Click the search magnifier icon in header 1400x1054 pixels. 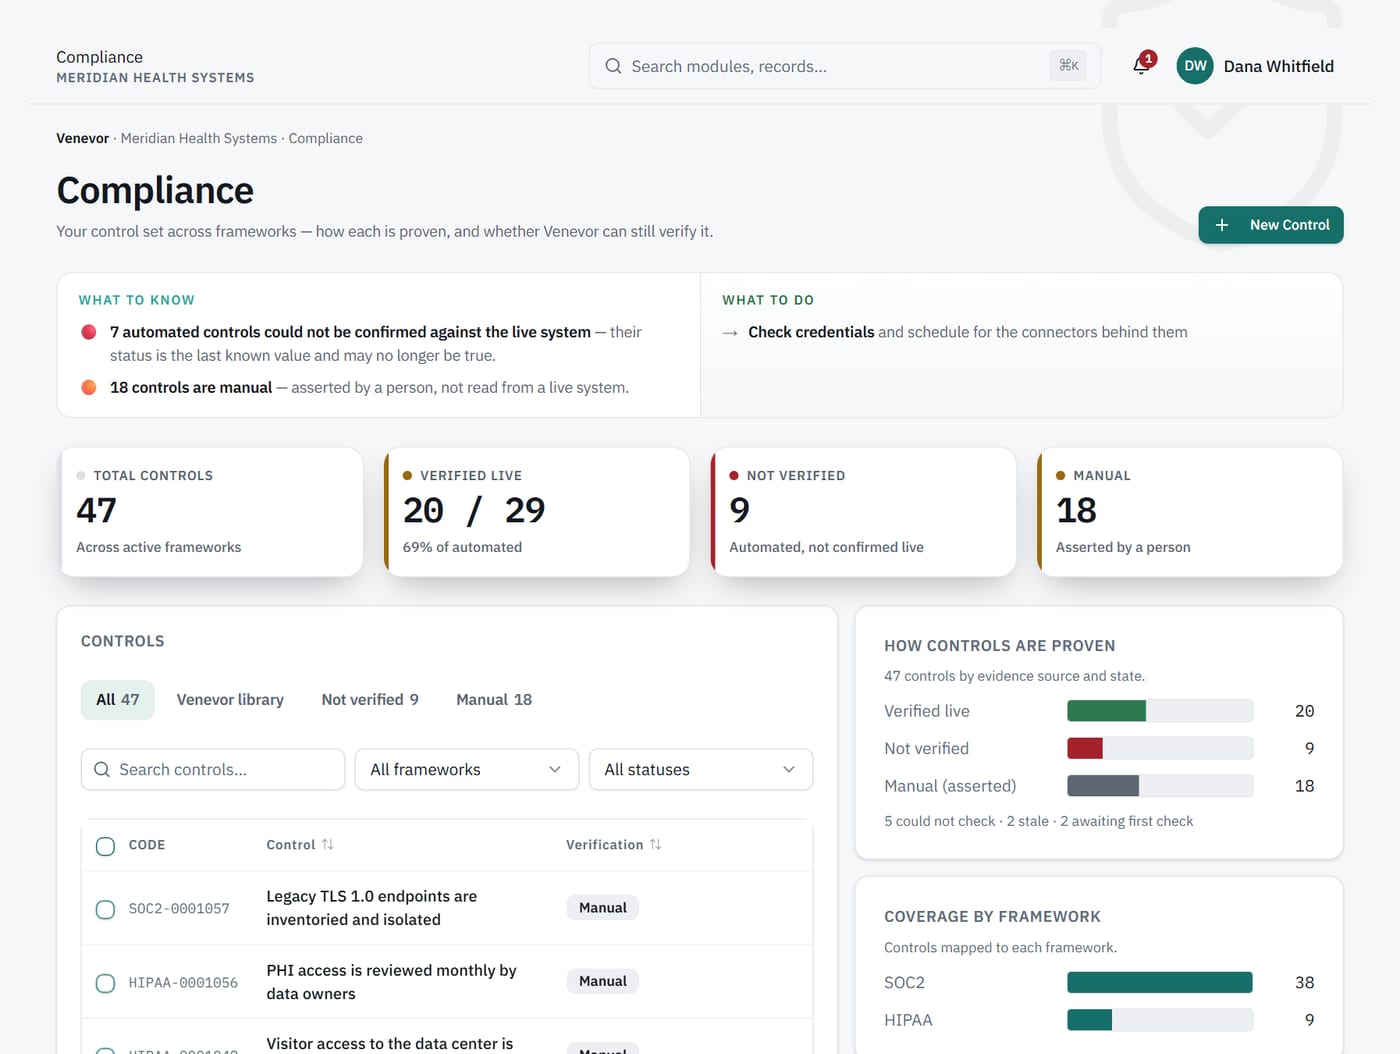613,66
